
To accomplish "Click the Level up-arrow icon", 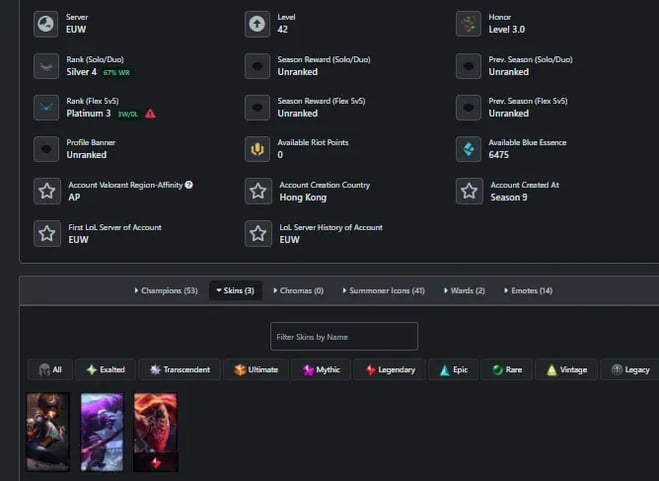I will pos(259,24).
